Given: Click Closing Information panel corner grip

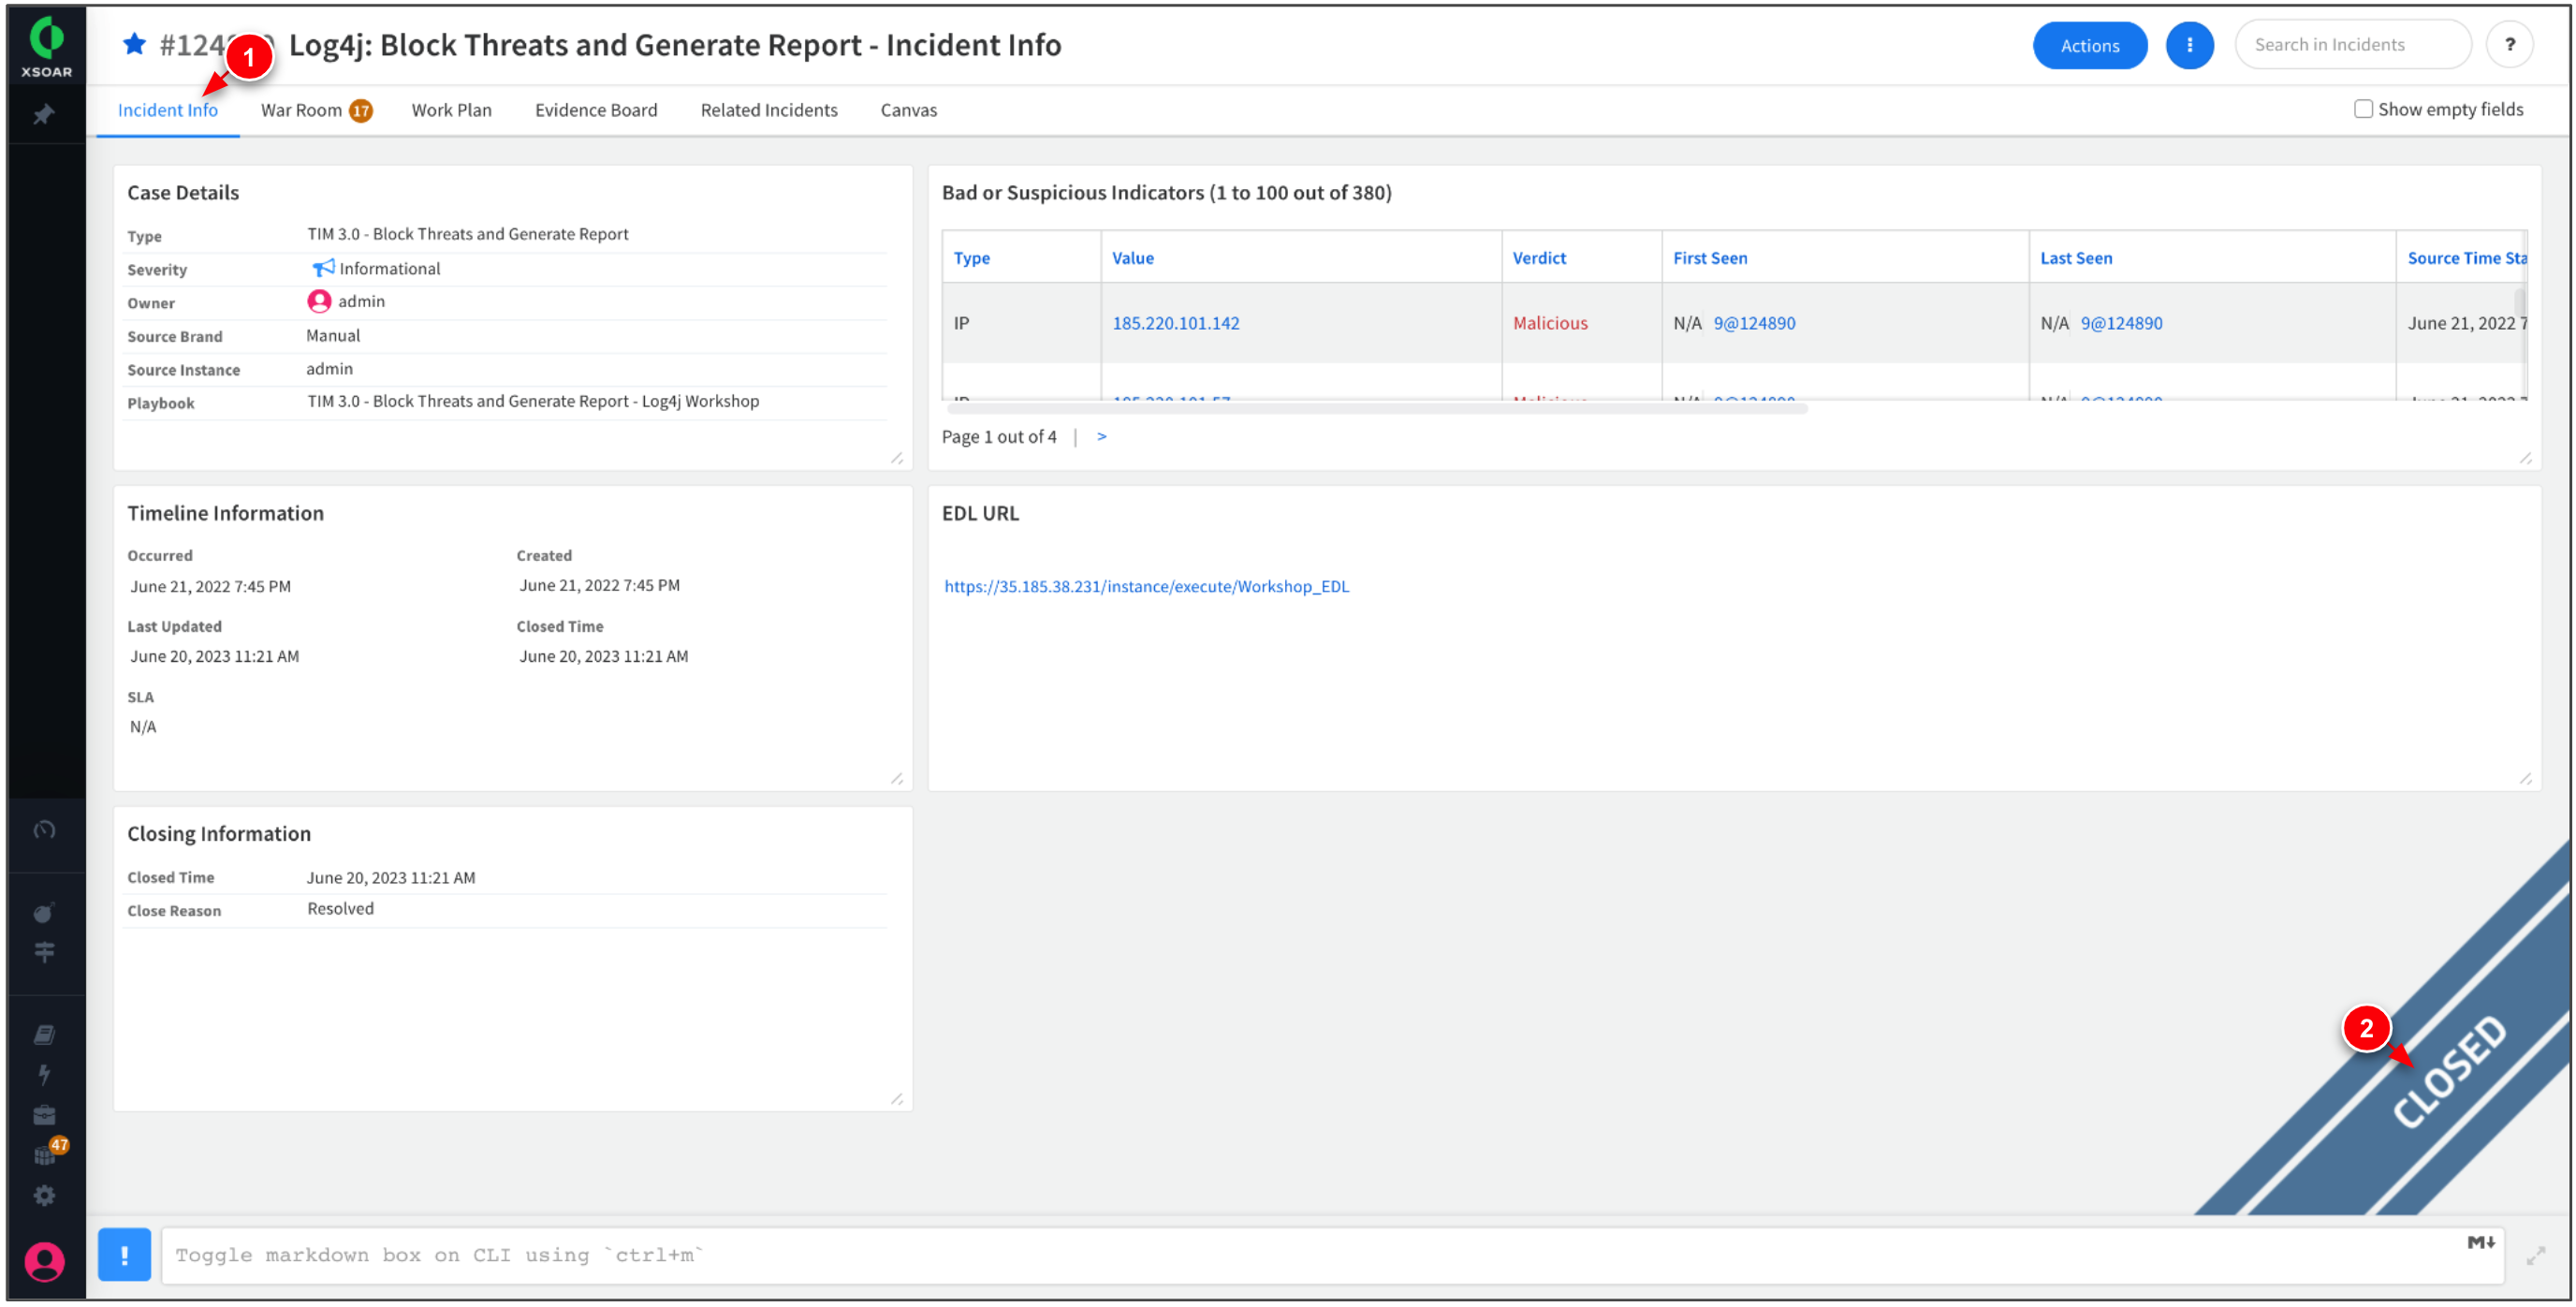Looking at the screenshot, I should [897, 1100].
